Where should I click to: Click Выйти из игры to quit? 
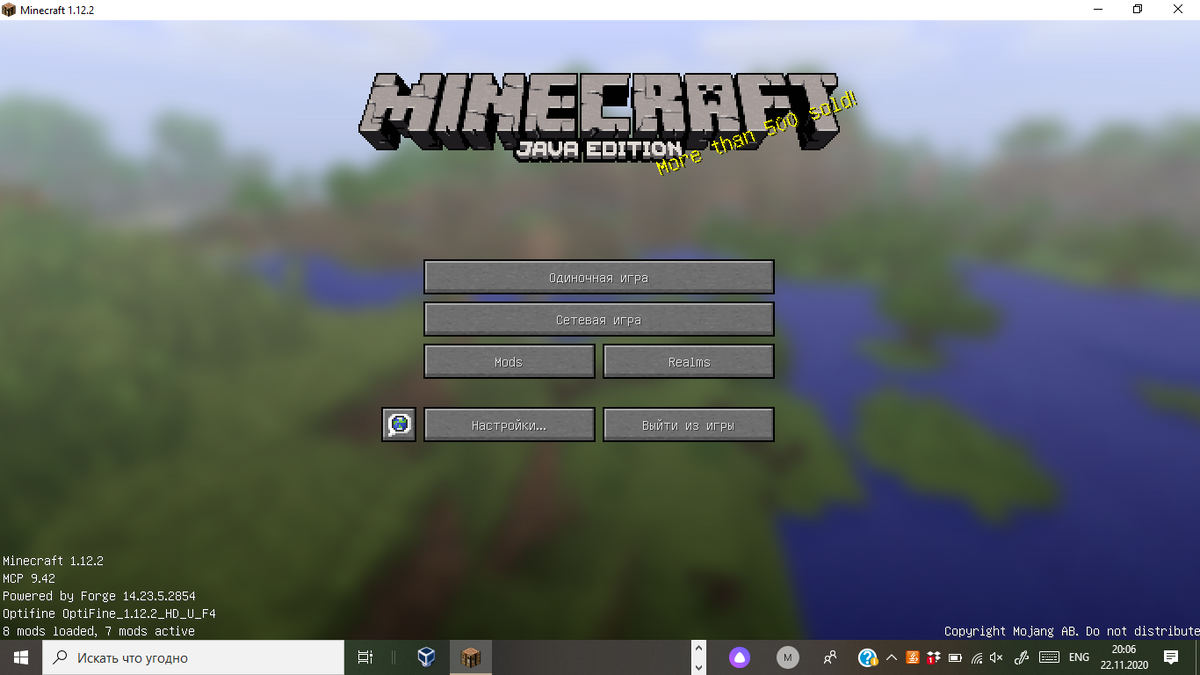coord(689,425)
